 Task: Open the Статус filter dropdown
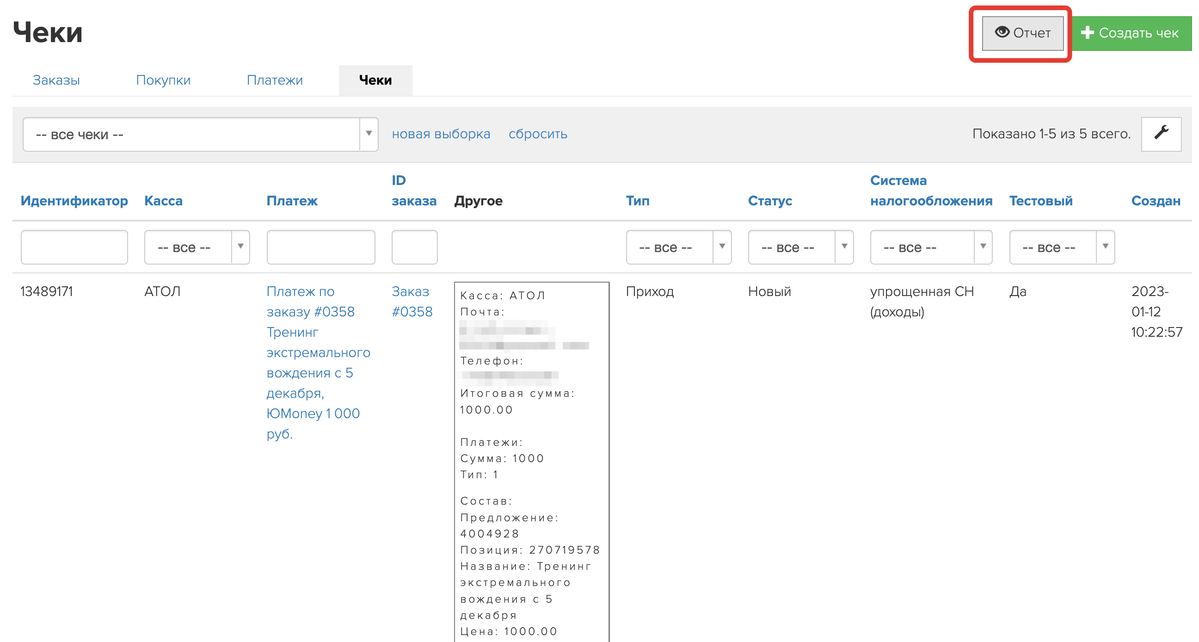(x=800, y=247)
